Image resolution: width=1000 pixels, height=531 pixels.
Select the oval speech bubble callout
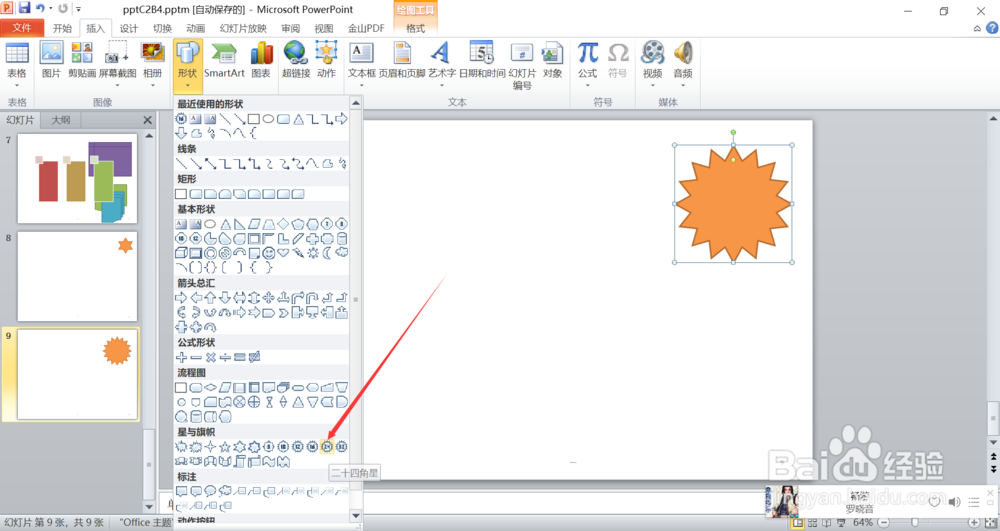210,491
